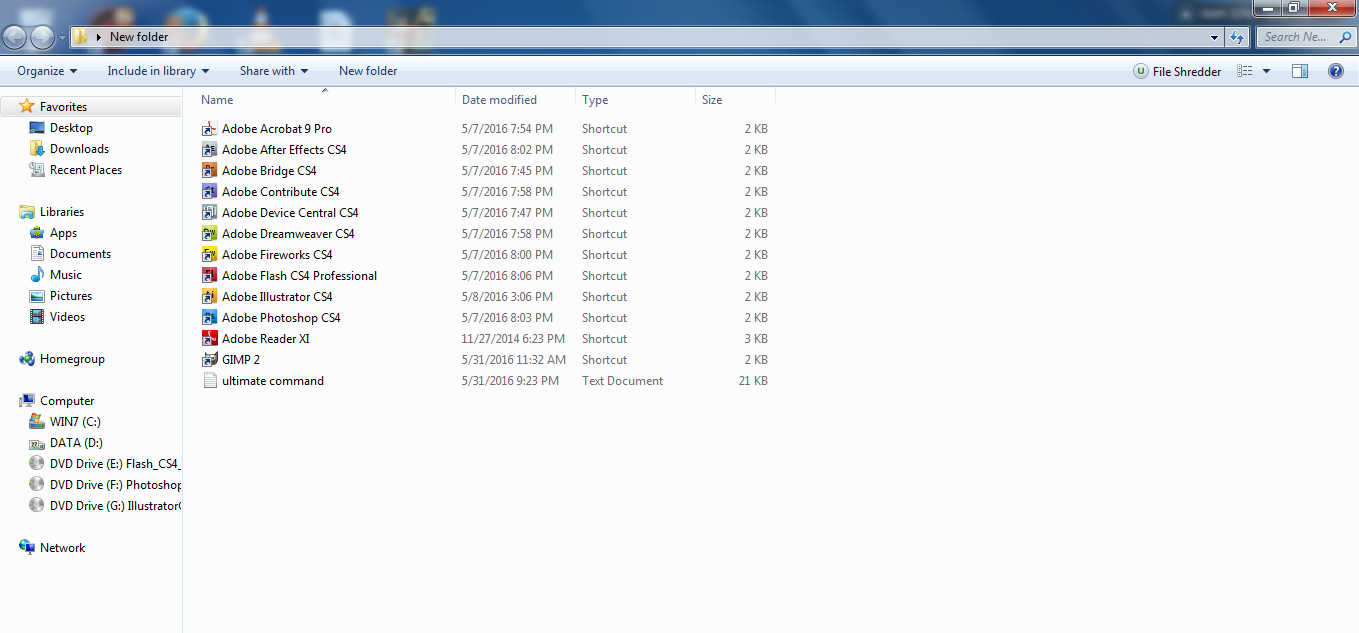1359x633 pixels.
Task: Click the New folder button
Action: click(368, 71)
